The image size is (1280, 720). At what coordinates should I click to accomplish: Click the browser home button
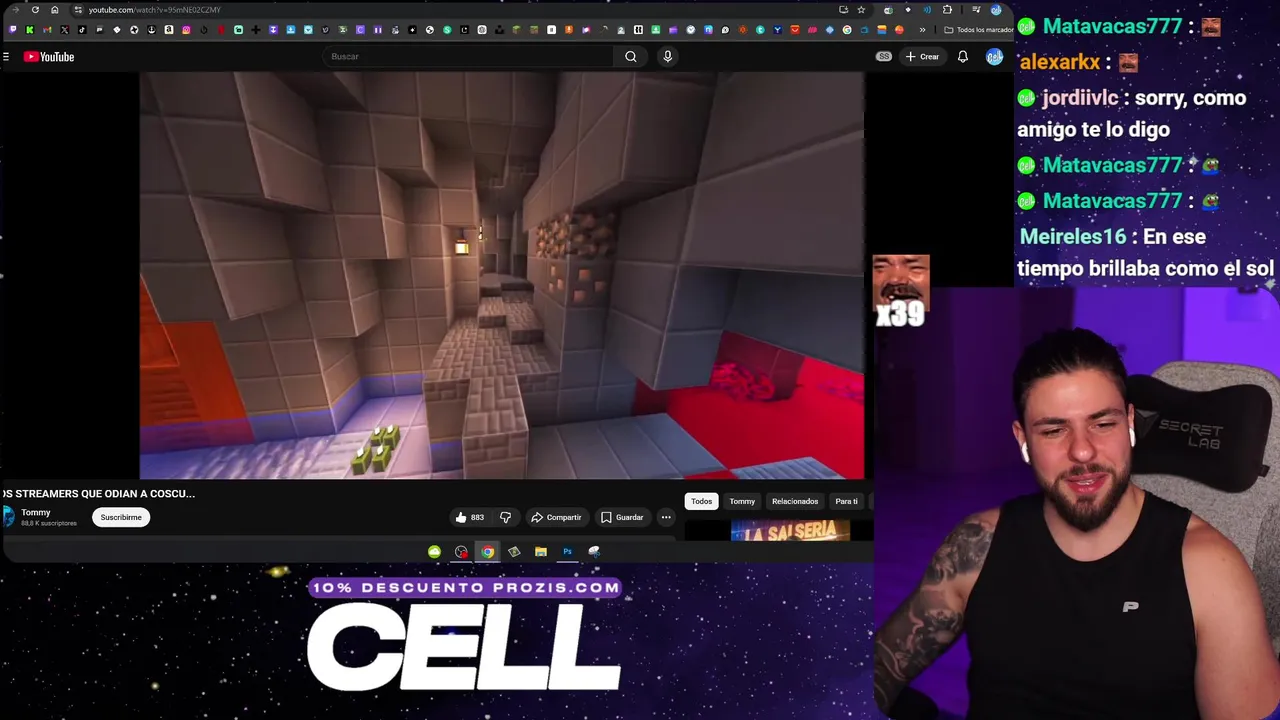tap(55, 10)
